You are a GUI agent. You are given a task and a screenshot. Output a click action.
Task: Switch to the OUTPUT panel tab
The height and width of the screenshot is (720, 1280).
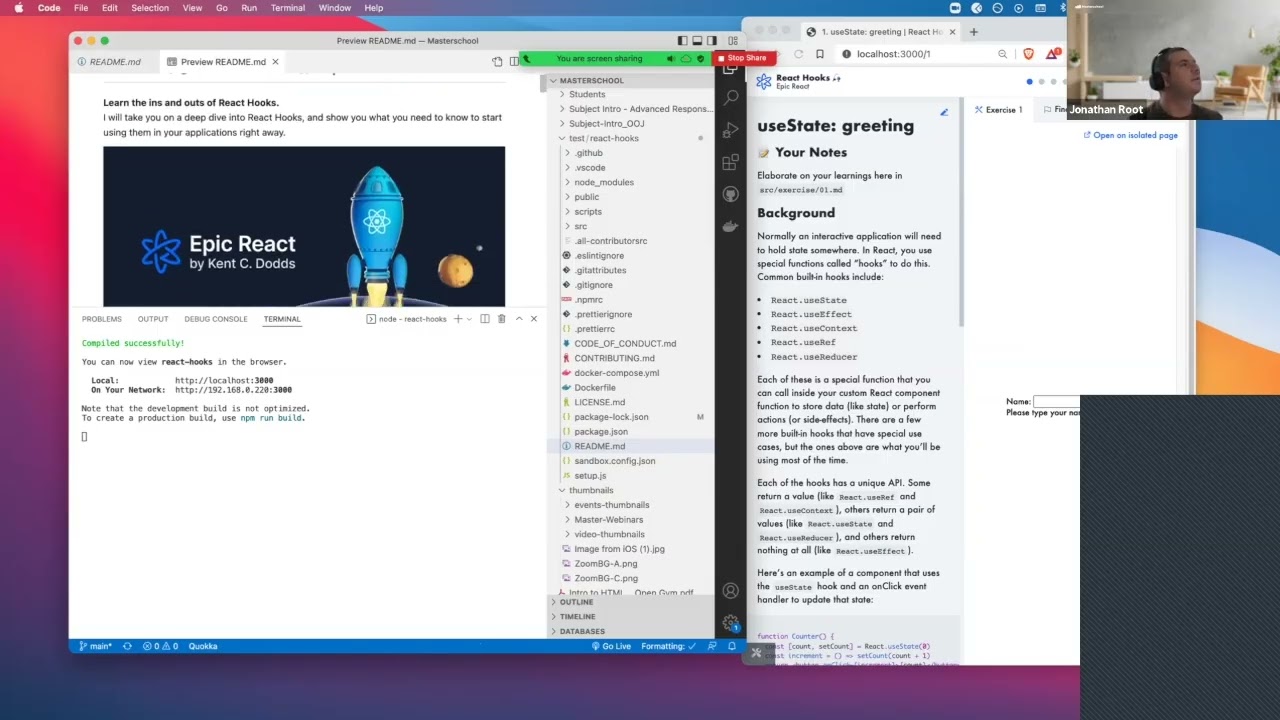click(x=153, y=319)
